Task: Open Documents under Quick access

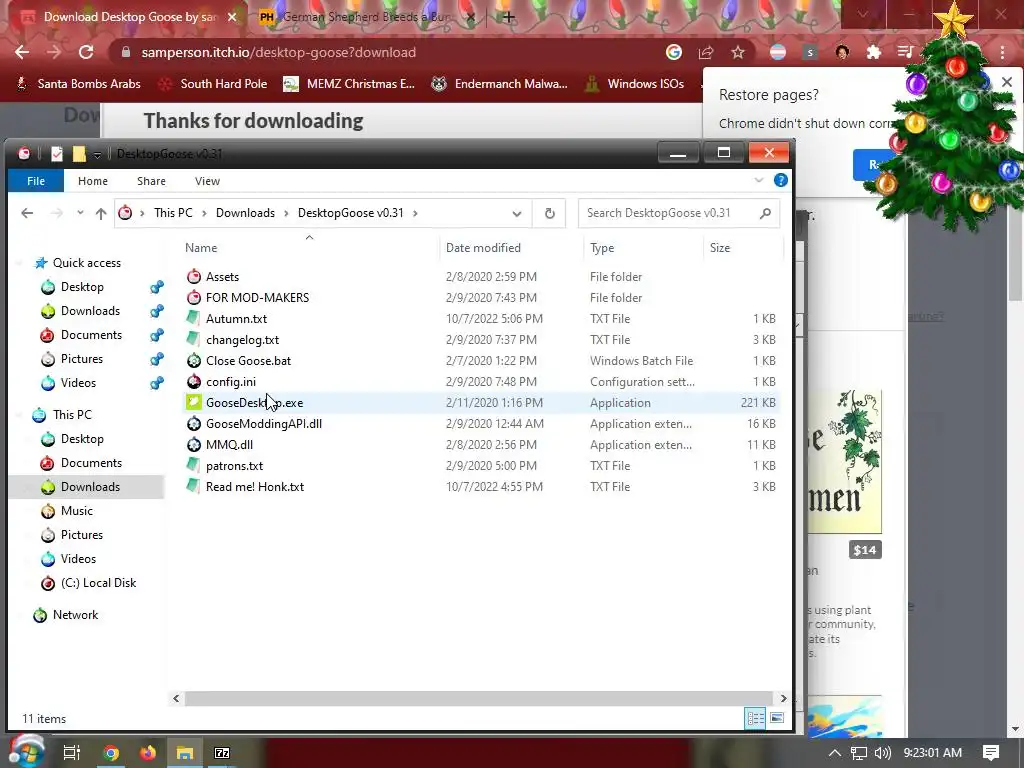Action: coord(91,335)
